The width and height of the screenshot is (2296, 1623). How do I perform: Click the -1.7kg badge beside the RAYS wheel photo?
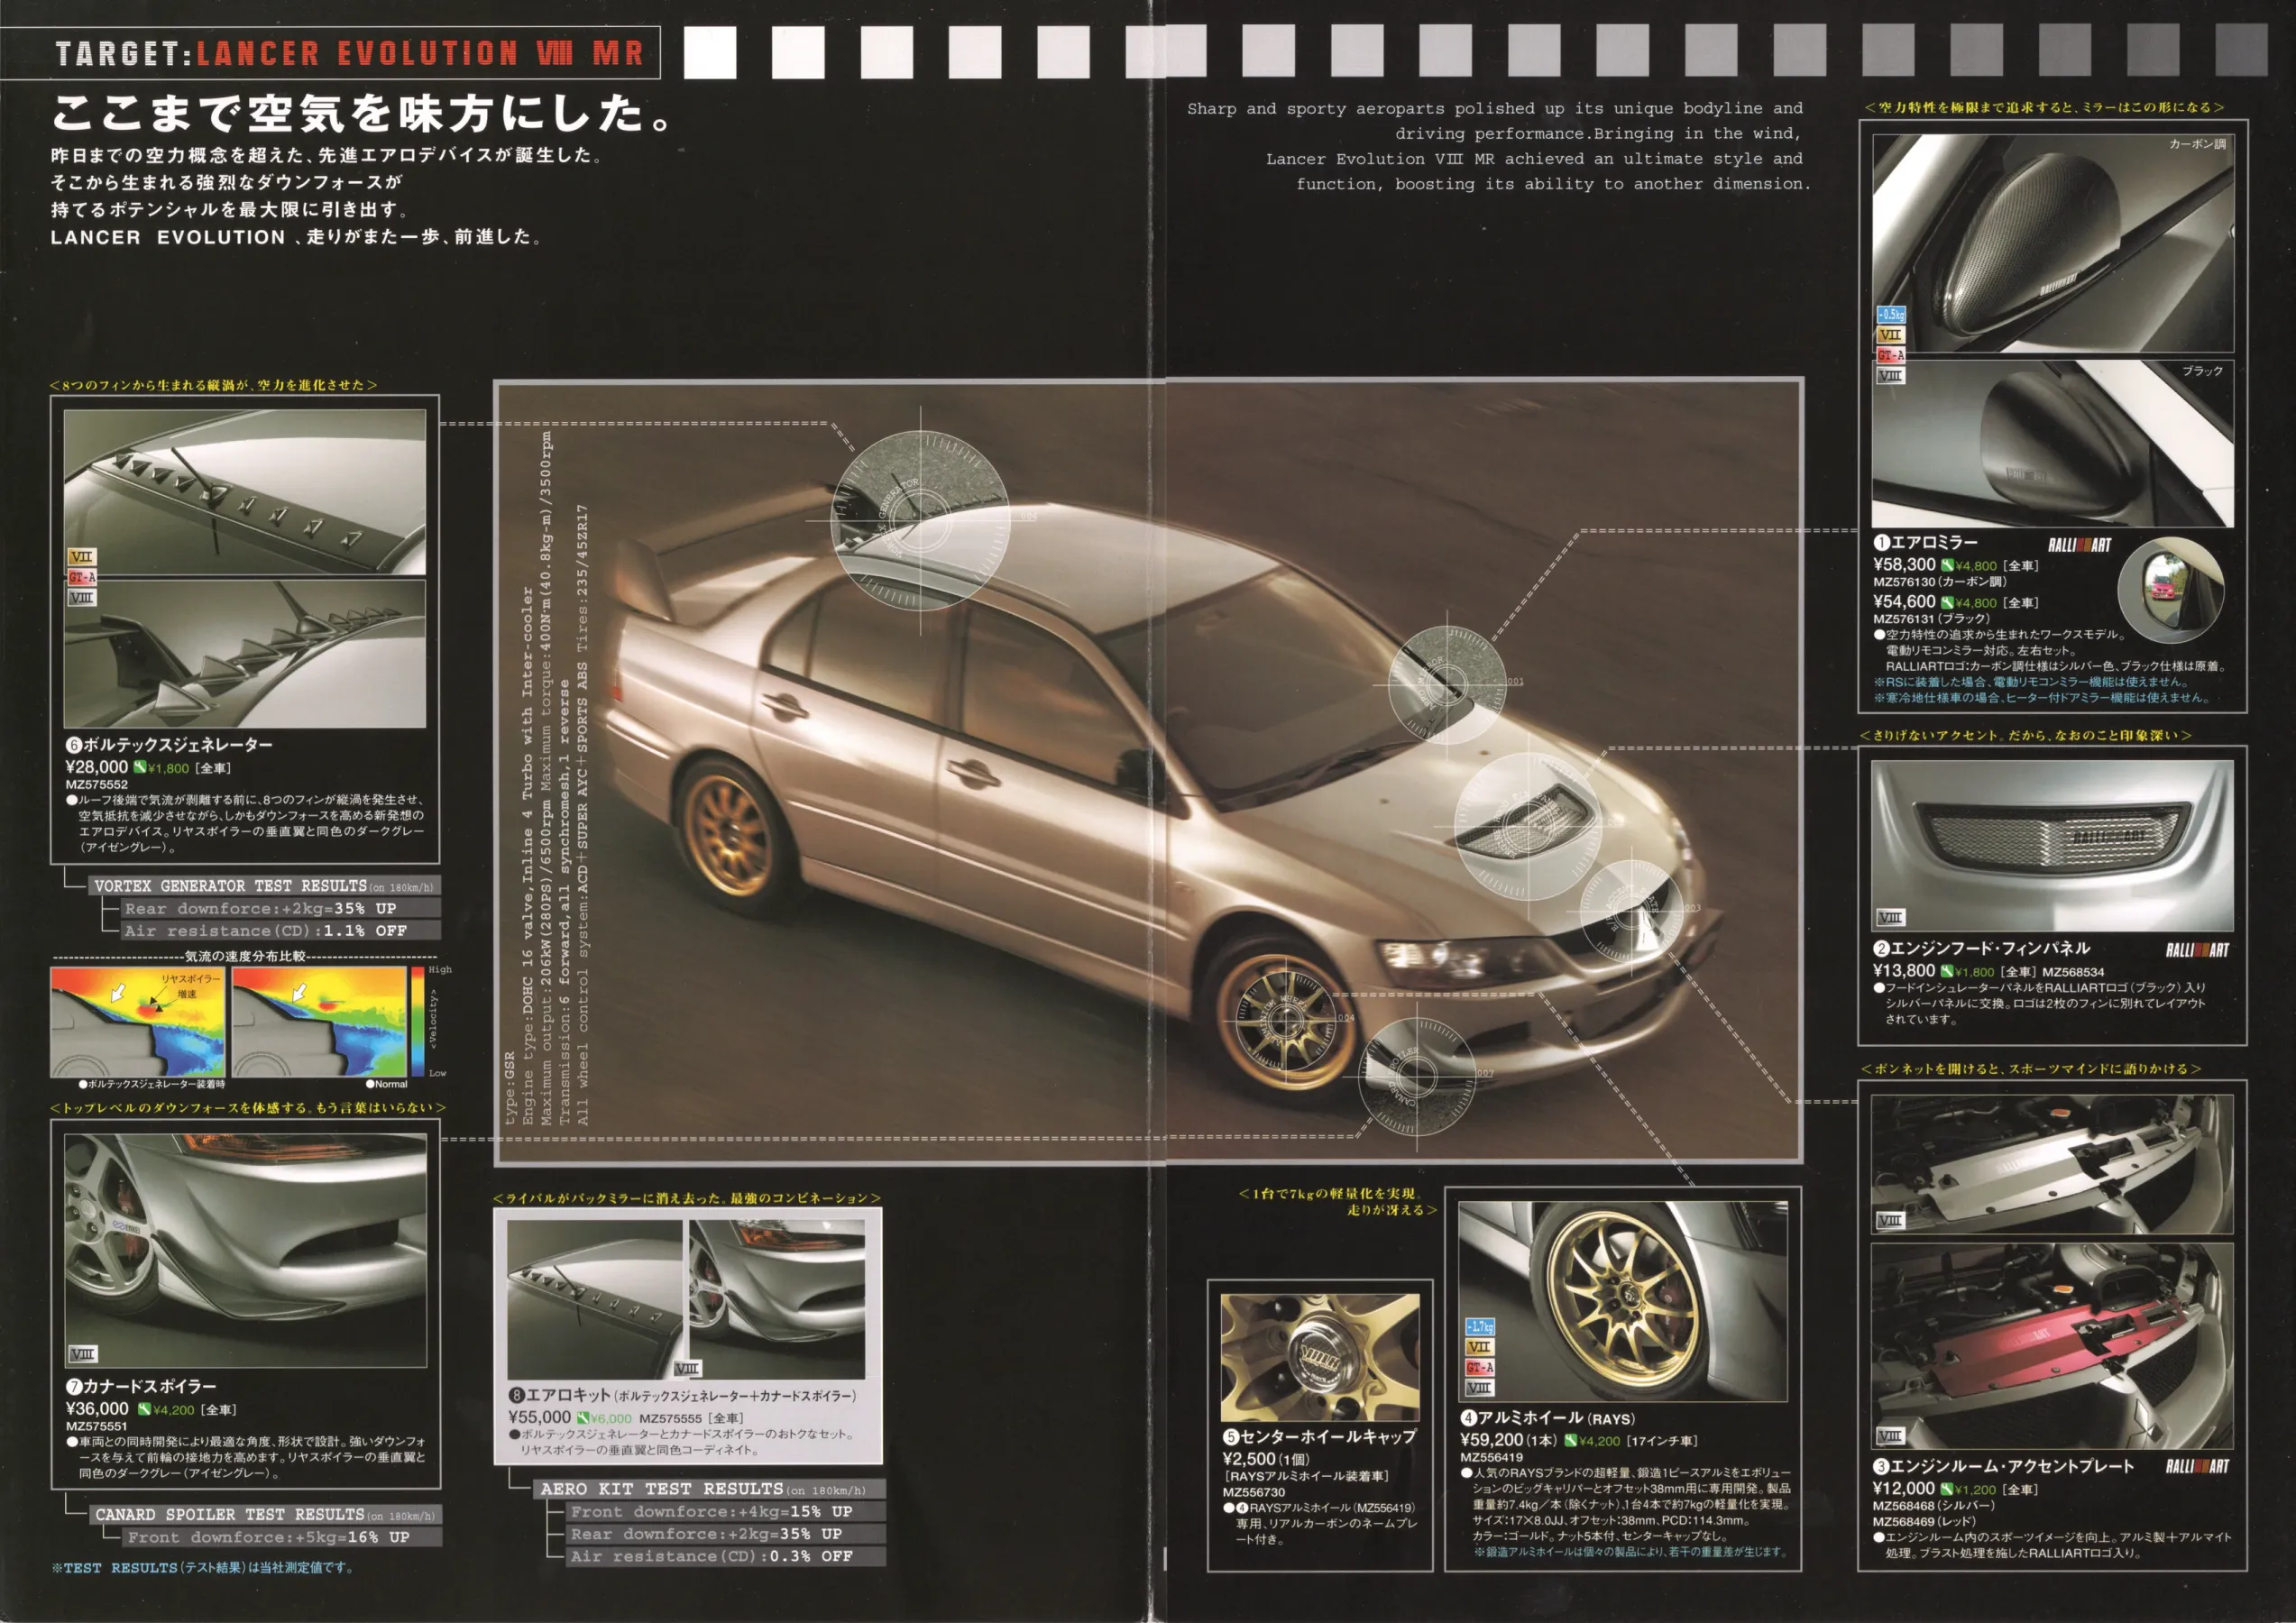click(x=1480, y=1327)
